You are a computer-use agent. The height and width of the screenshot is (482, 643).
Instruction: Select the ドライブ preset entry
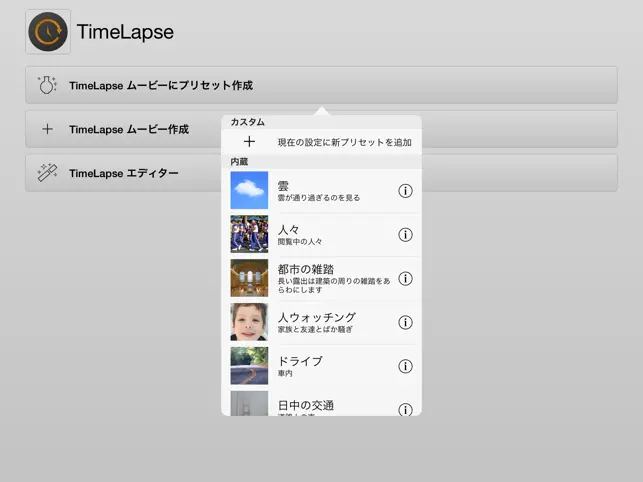322,366
